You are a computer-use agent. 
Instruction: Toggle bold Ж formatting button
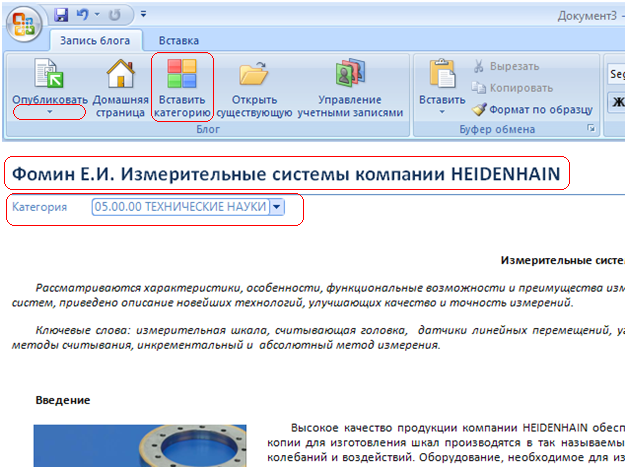click(617, 102)
